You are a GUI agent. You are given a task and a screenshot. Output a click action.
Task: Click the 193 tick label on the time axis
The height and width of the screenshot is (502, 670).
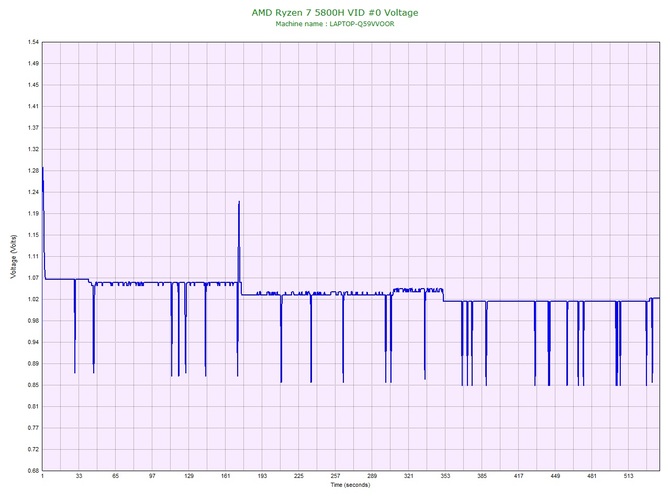pyautogui.click(x=262, y=476)
